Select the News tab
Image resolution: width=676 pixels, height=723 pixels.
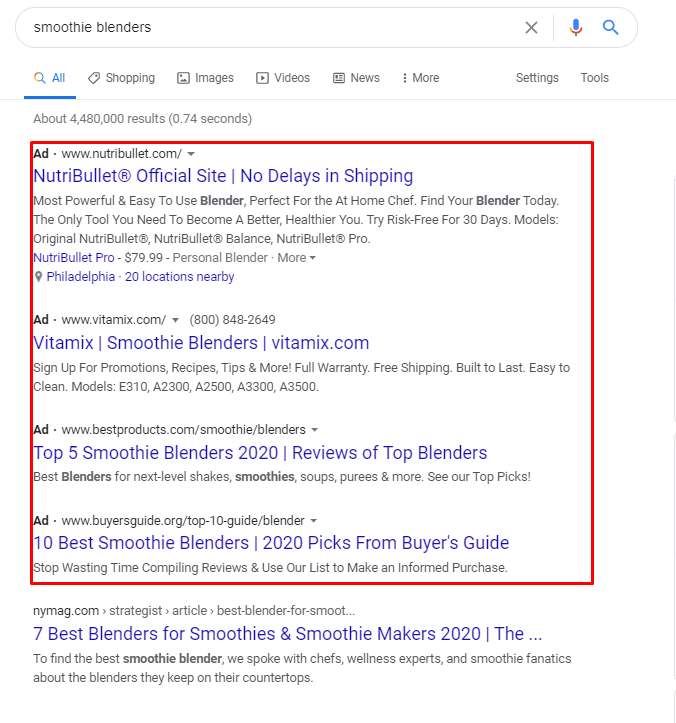tap(356, 78)
